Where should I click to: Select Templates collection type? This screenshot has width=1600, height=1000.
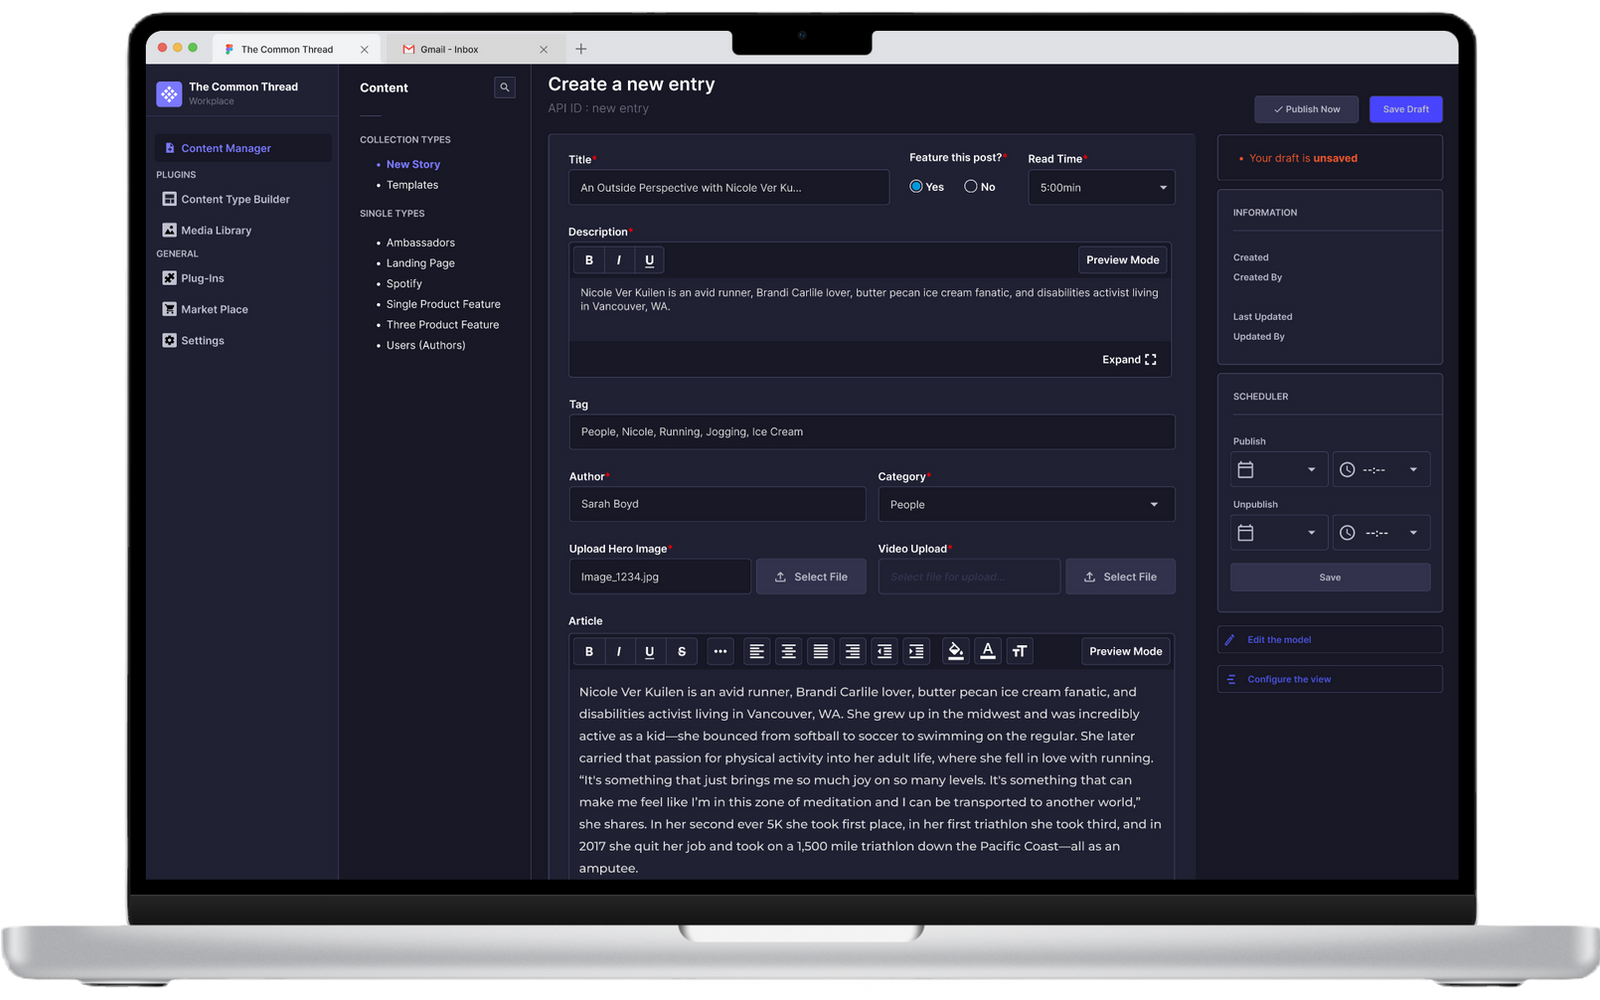click(412, 185)
